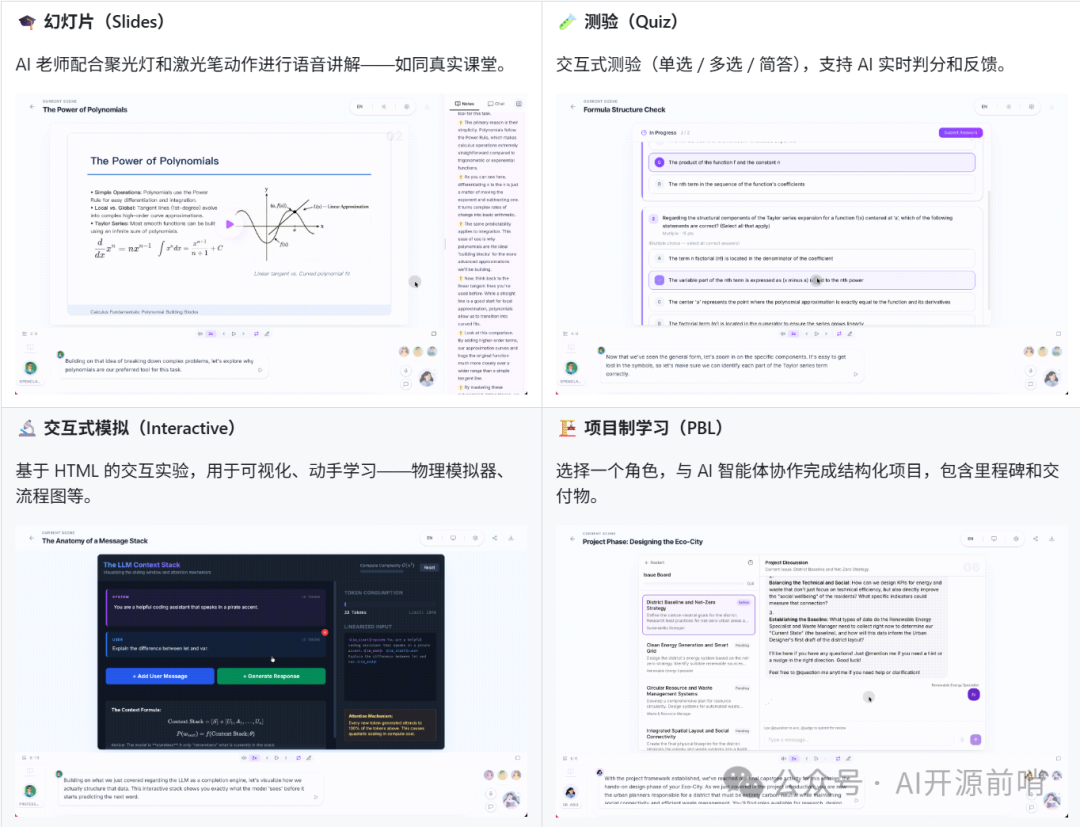The image size is (1080, 827).
Task: Delete the user message with red close icon
Action: (x=324, y=632)
